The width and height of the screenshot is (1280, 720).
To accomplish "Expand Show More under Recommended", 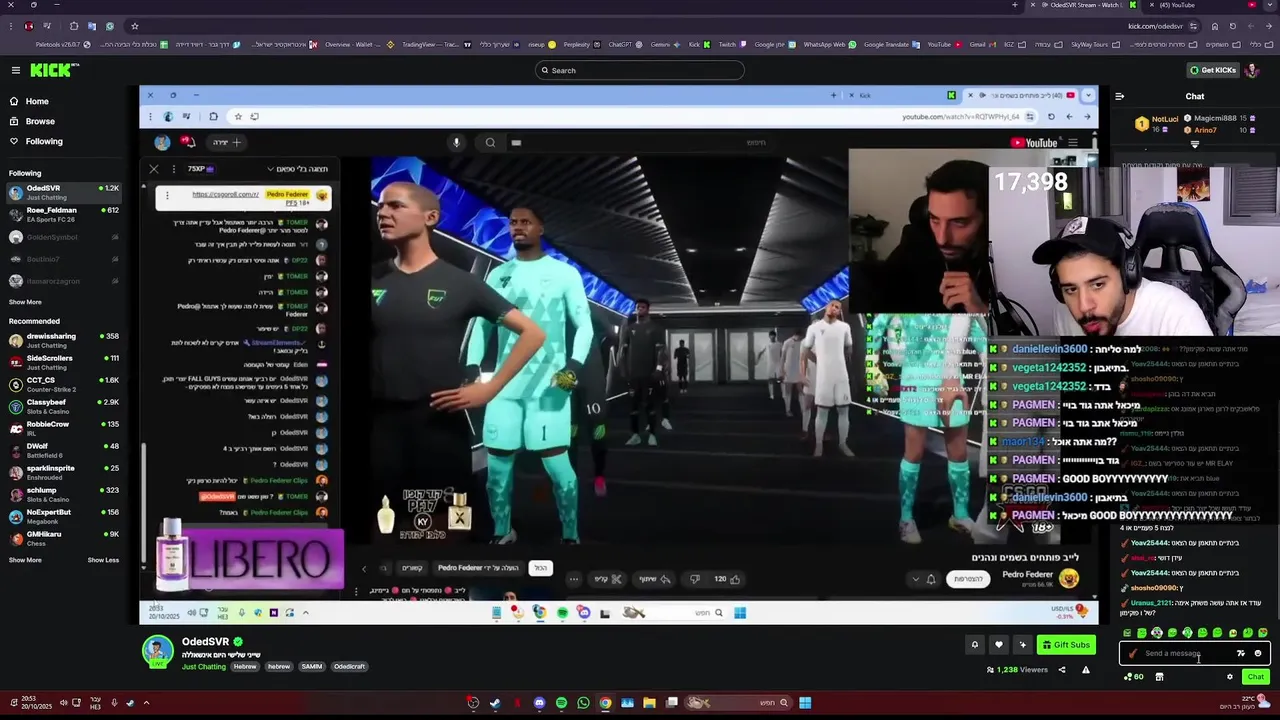I will [x=25, y=560].
